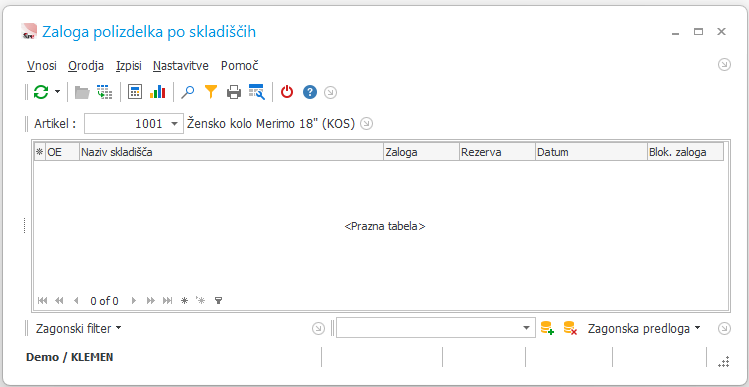The height and width of the screenshot is (387, 749).
Task: Click the toolbar customize arrow circle icon
Action: (x=331, y=92)
